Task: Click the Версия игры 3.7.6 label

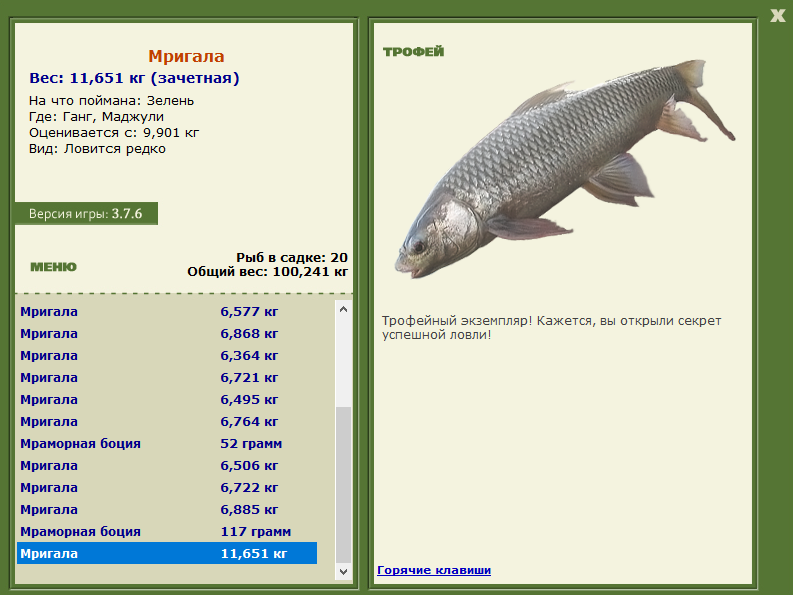Action: [x=86, y=214]
